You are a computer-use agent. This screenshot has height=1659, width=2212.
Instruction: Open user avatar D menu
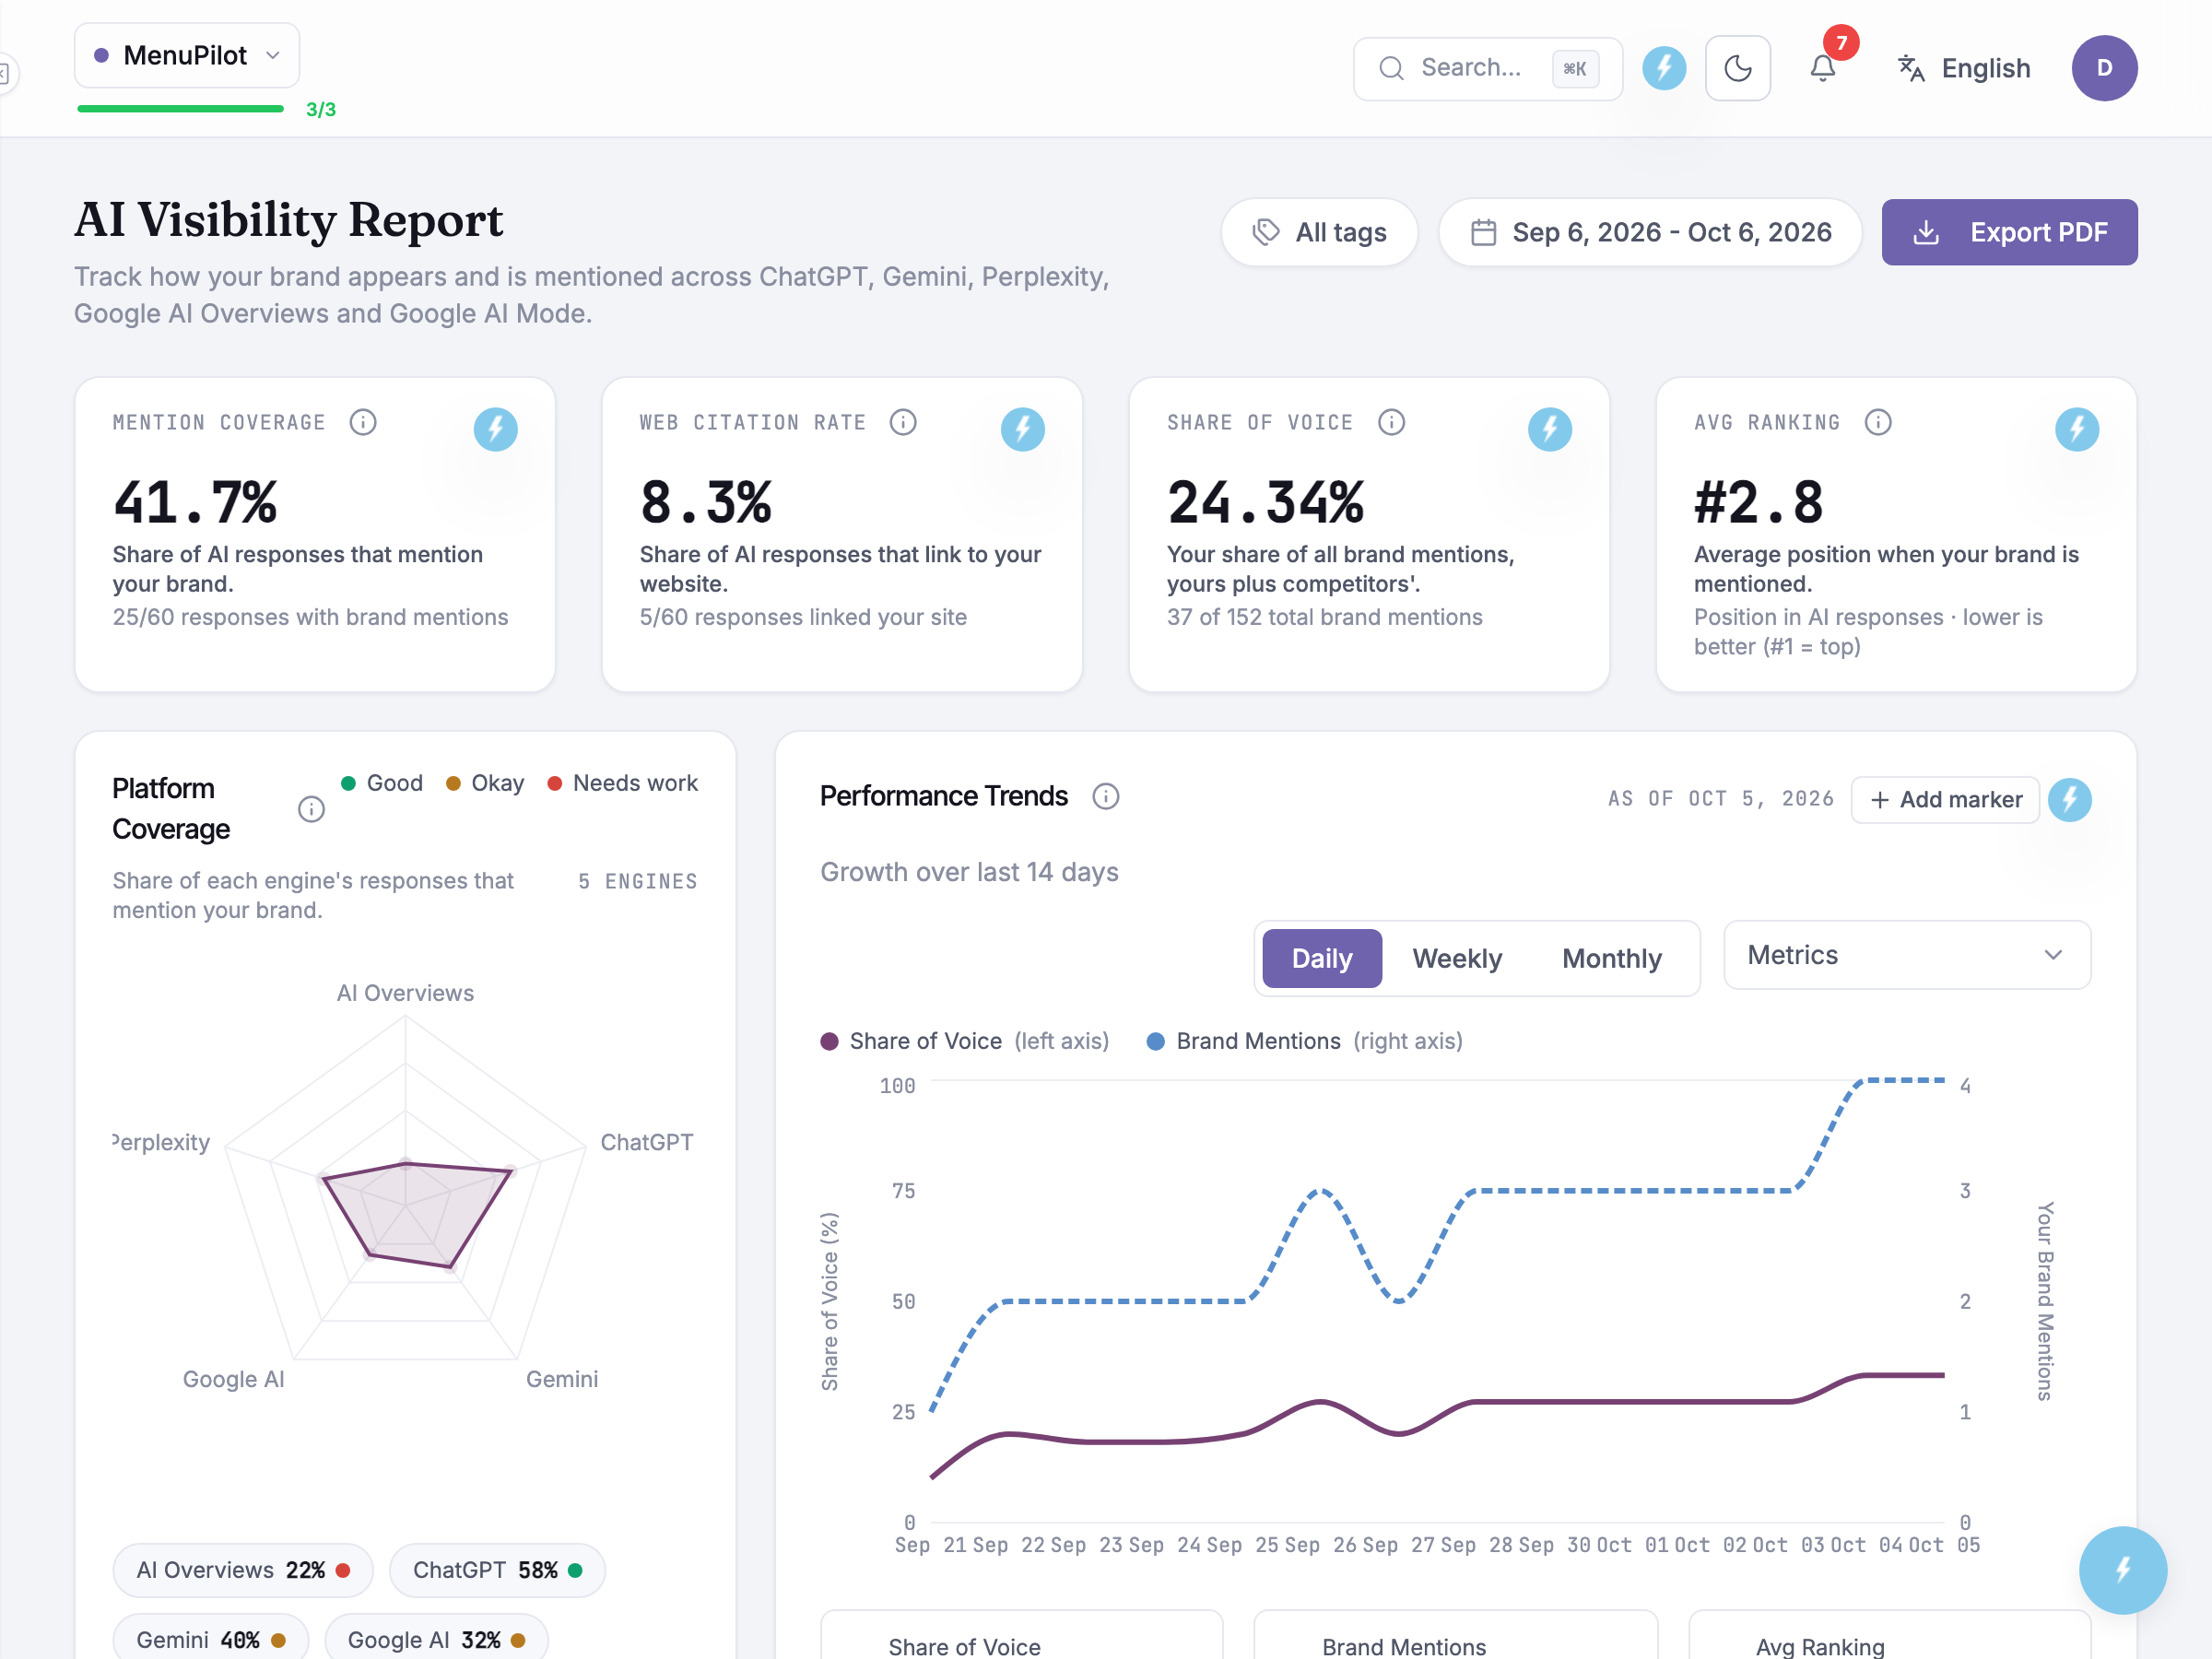2104,68
